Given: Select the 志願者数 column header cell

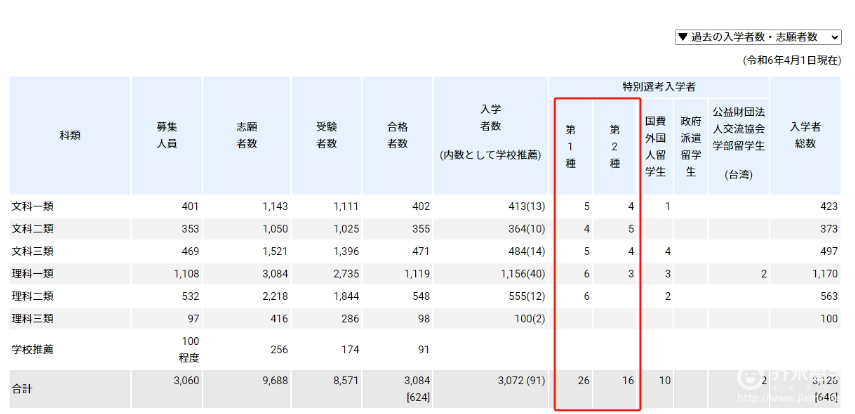Looking at the screenshot, I should click(247, 136).
